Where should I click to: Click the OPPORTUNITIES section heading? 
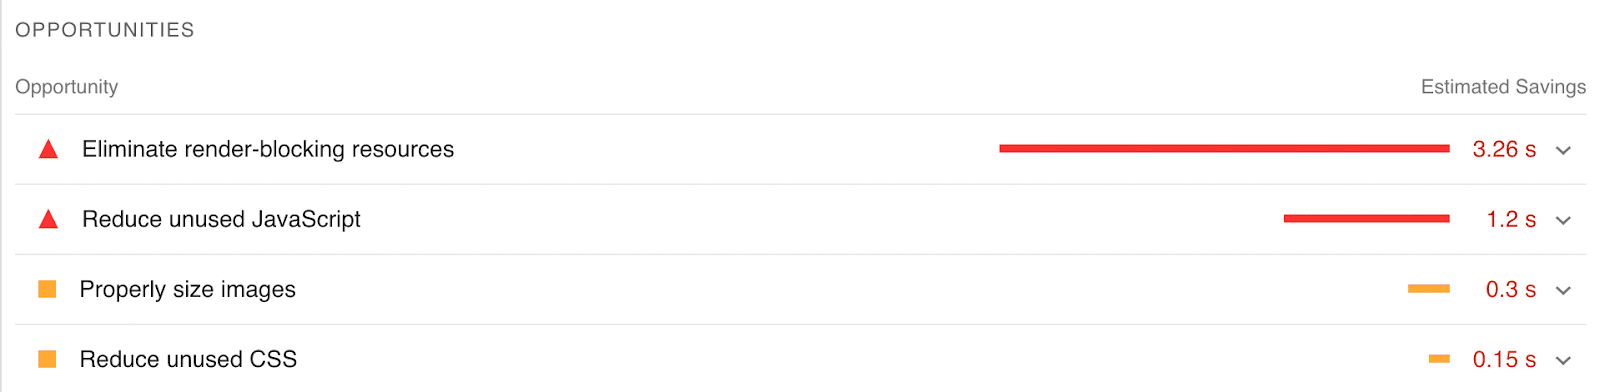click(x=105, y=30)
